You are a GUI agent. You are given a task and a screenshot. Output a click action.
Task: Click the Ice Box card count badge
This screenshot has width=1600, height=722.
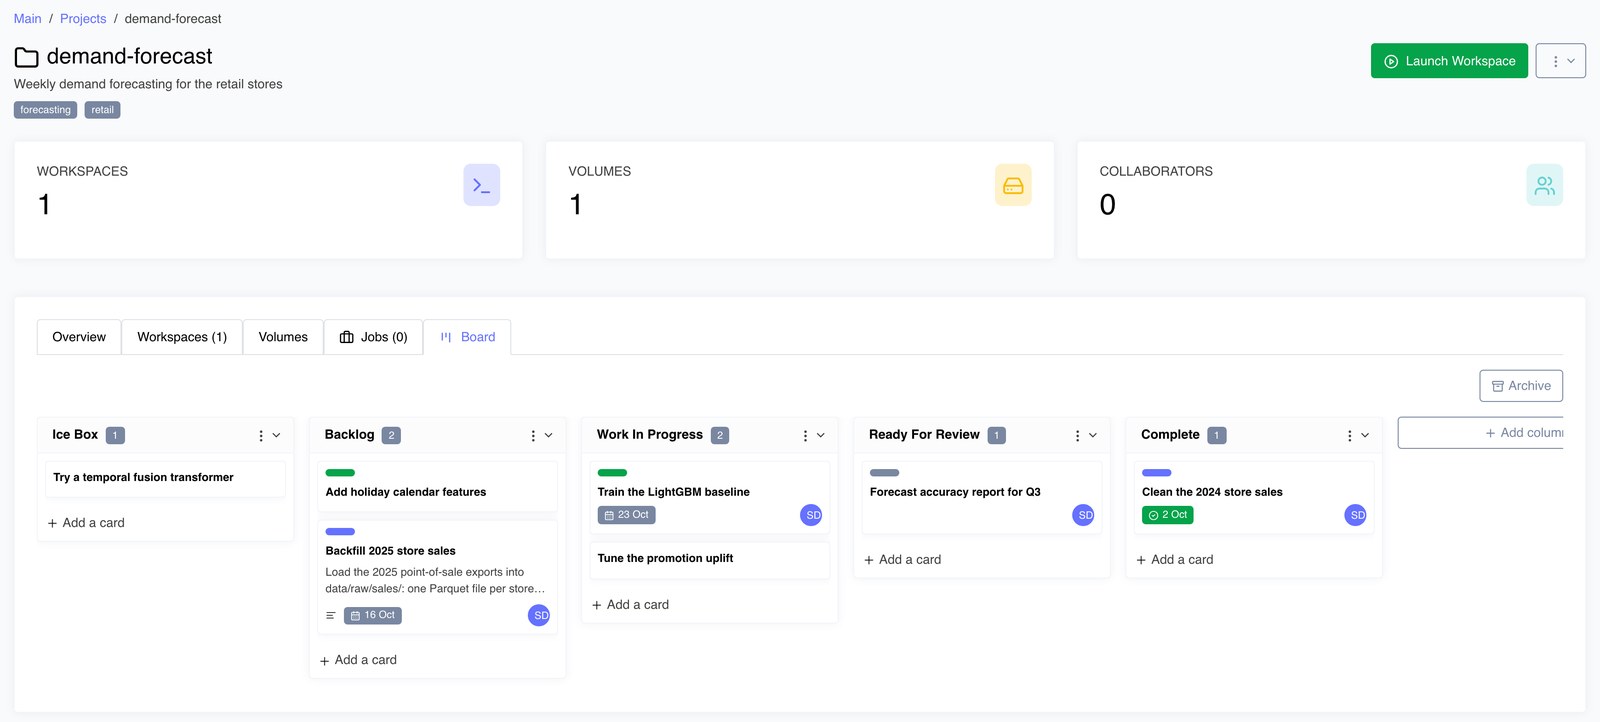pyautogui.click(x=115, y=435)
